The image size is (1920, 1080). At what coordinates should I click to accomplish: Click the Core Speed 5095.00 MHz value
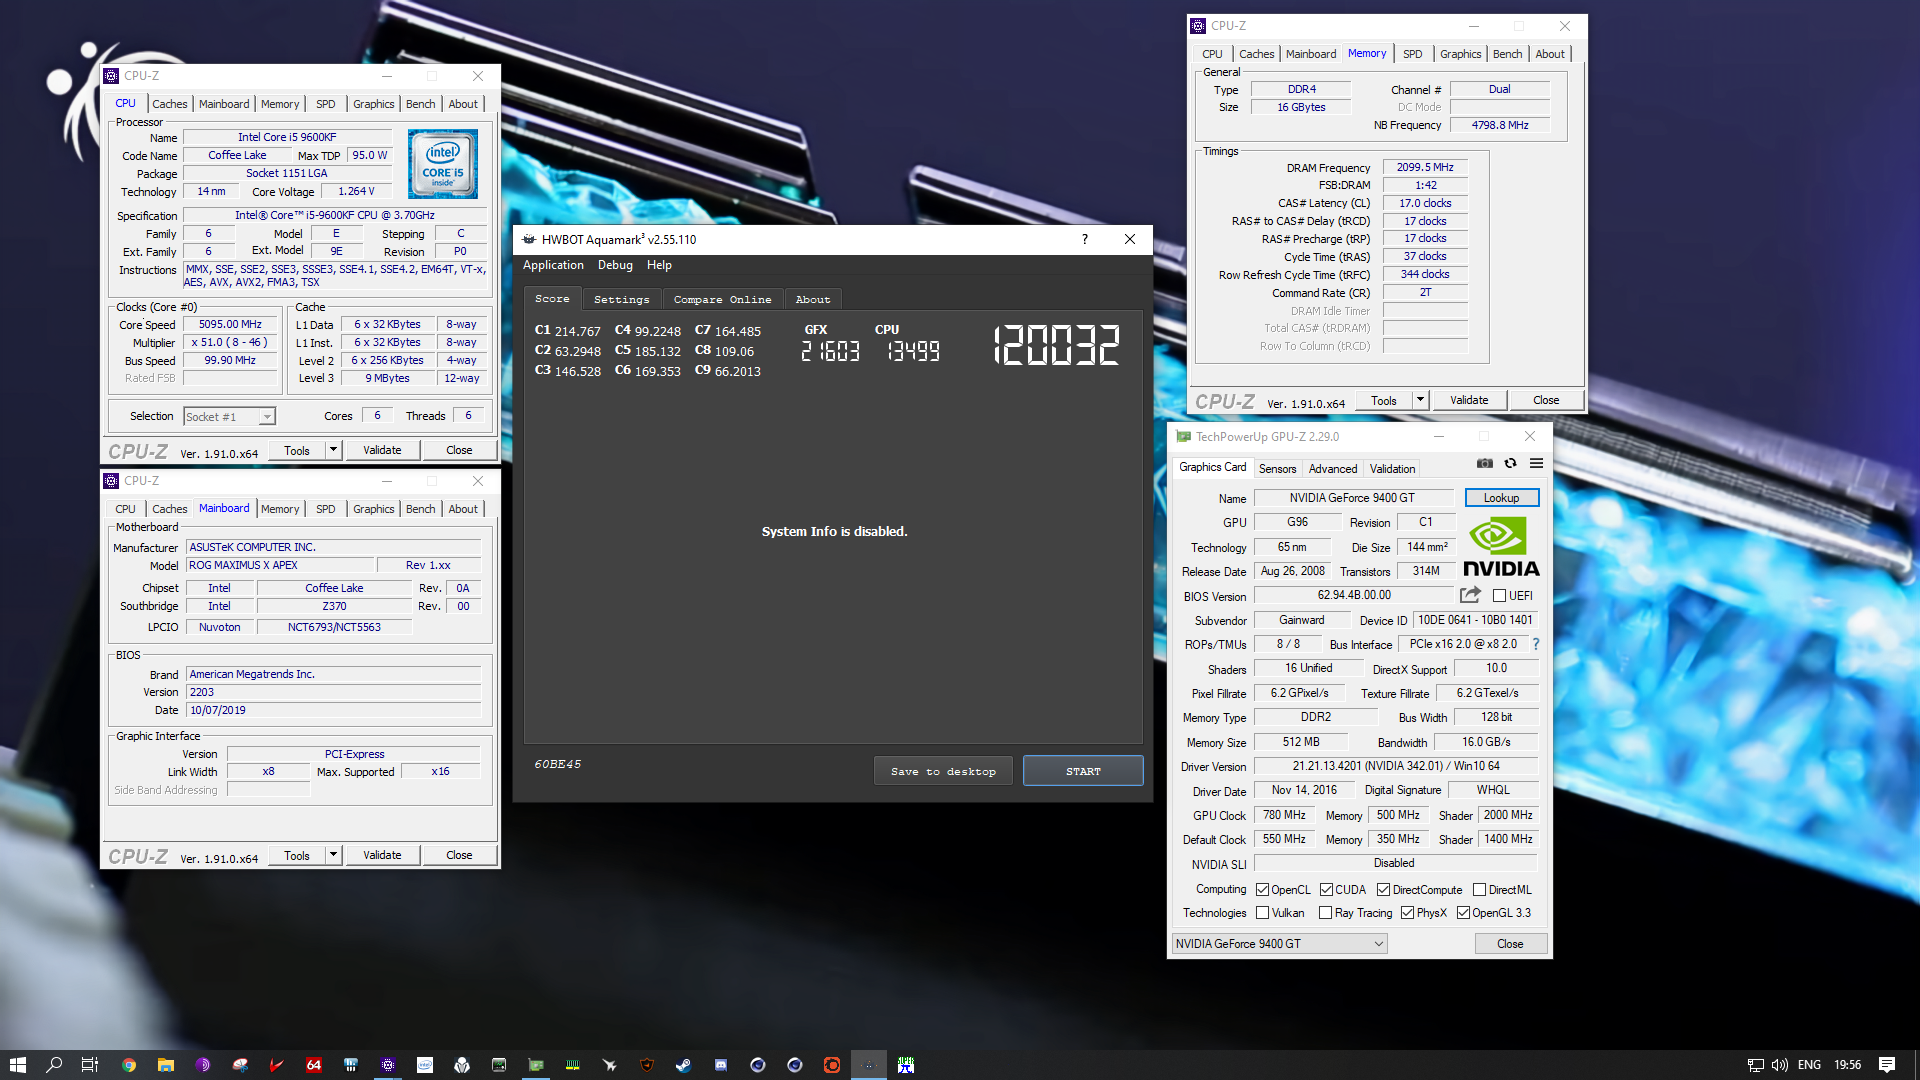coord(230,324)
